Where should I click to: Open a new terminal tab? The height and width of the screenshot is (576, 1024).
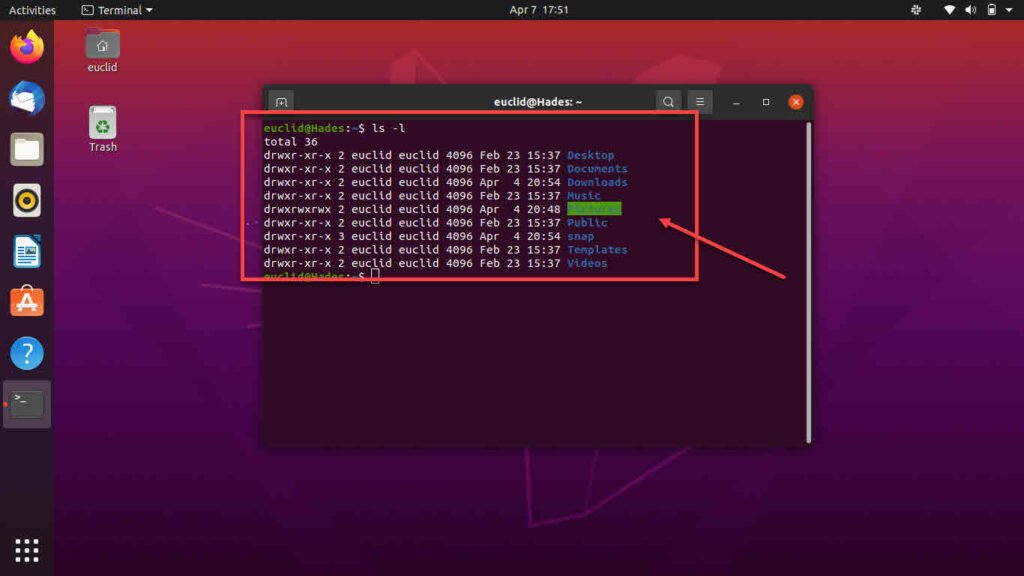pos(282,102)
